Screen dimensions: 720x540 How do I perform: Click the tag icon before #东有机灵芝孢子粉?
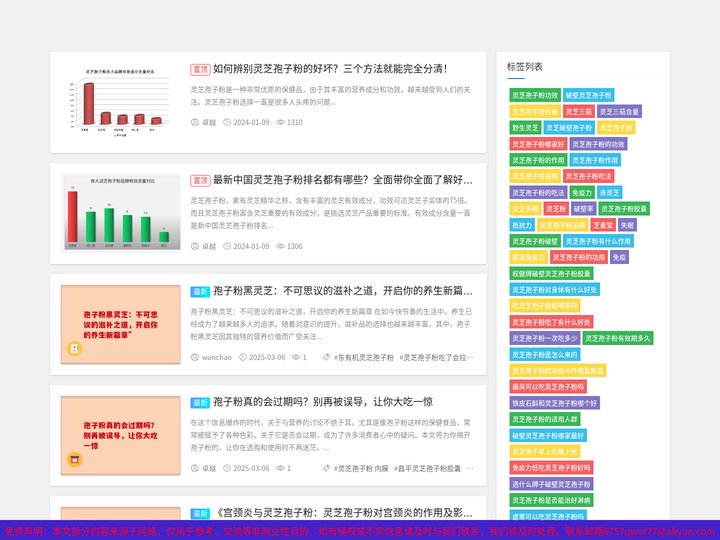point(326,357)
